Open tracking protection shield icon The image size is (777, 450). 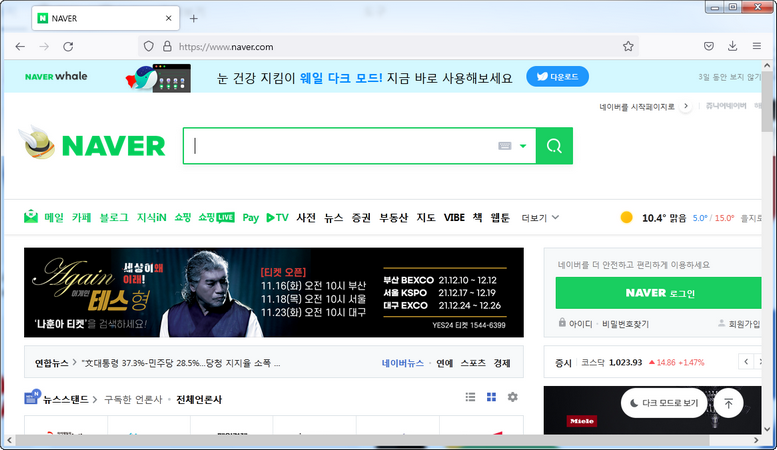coord(148,47)
